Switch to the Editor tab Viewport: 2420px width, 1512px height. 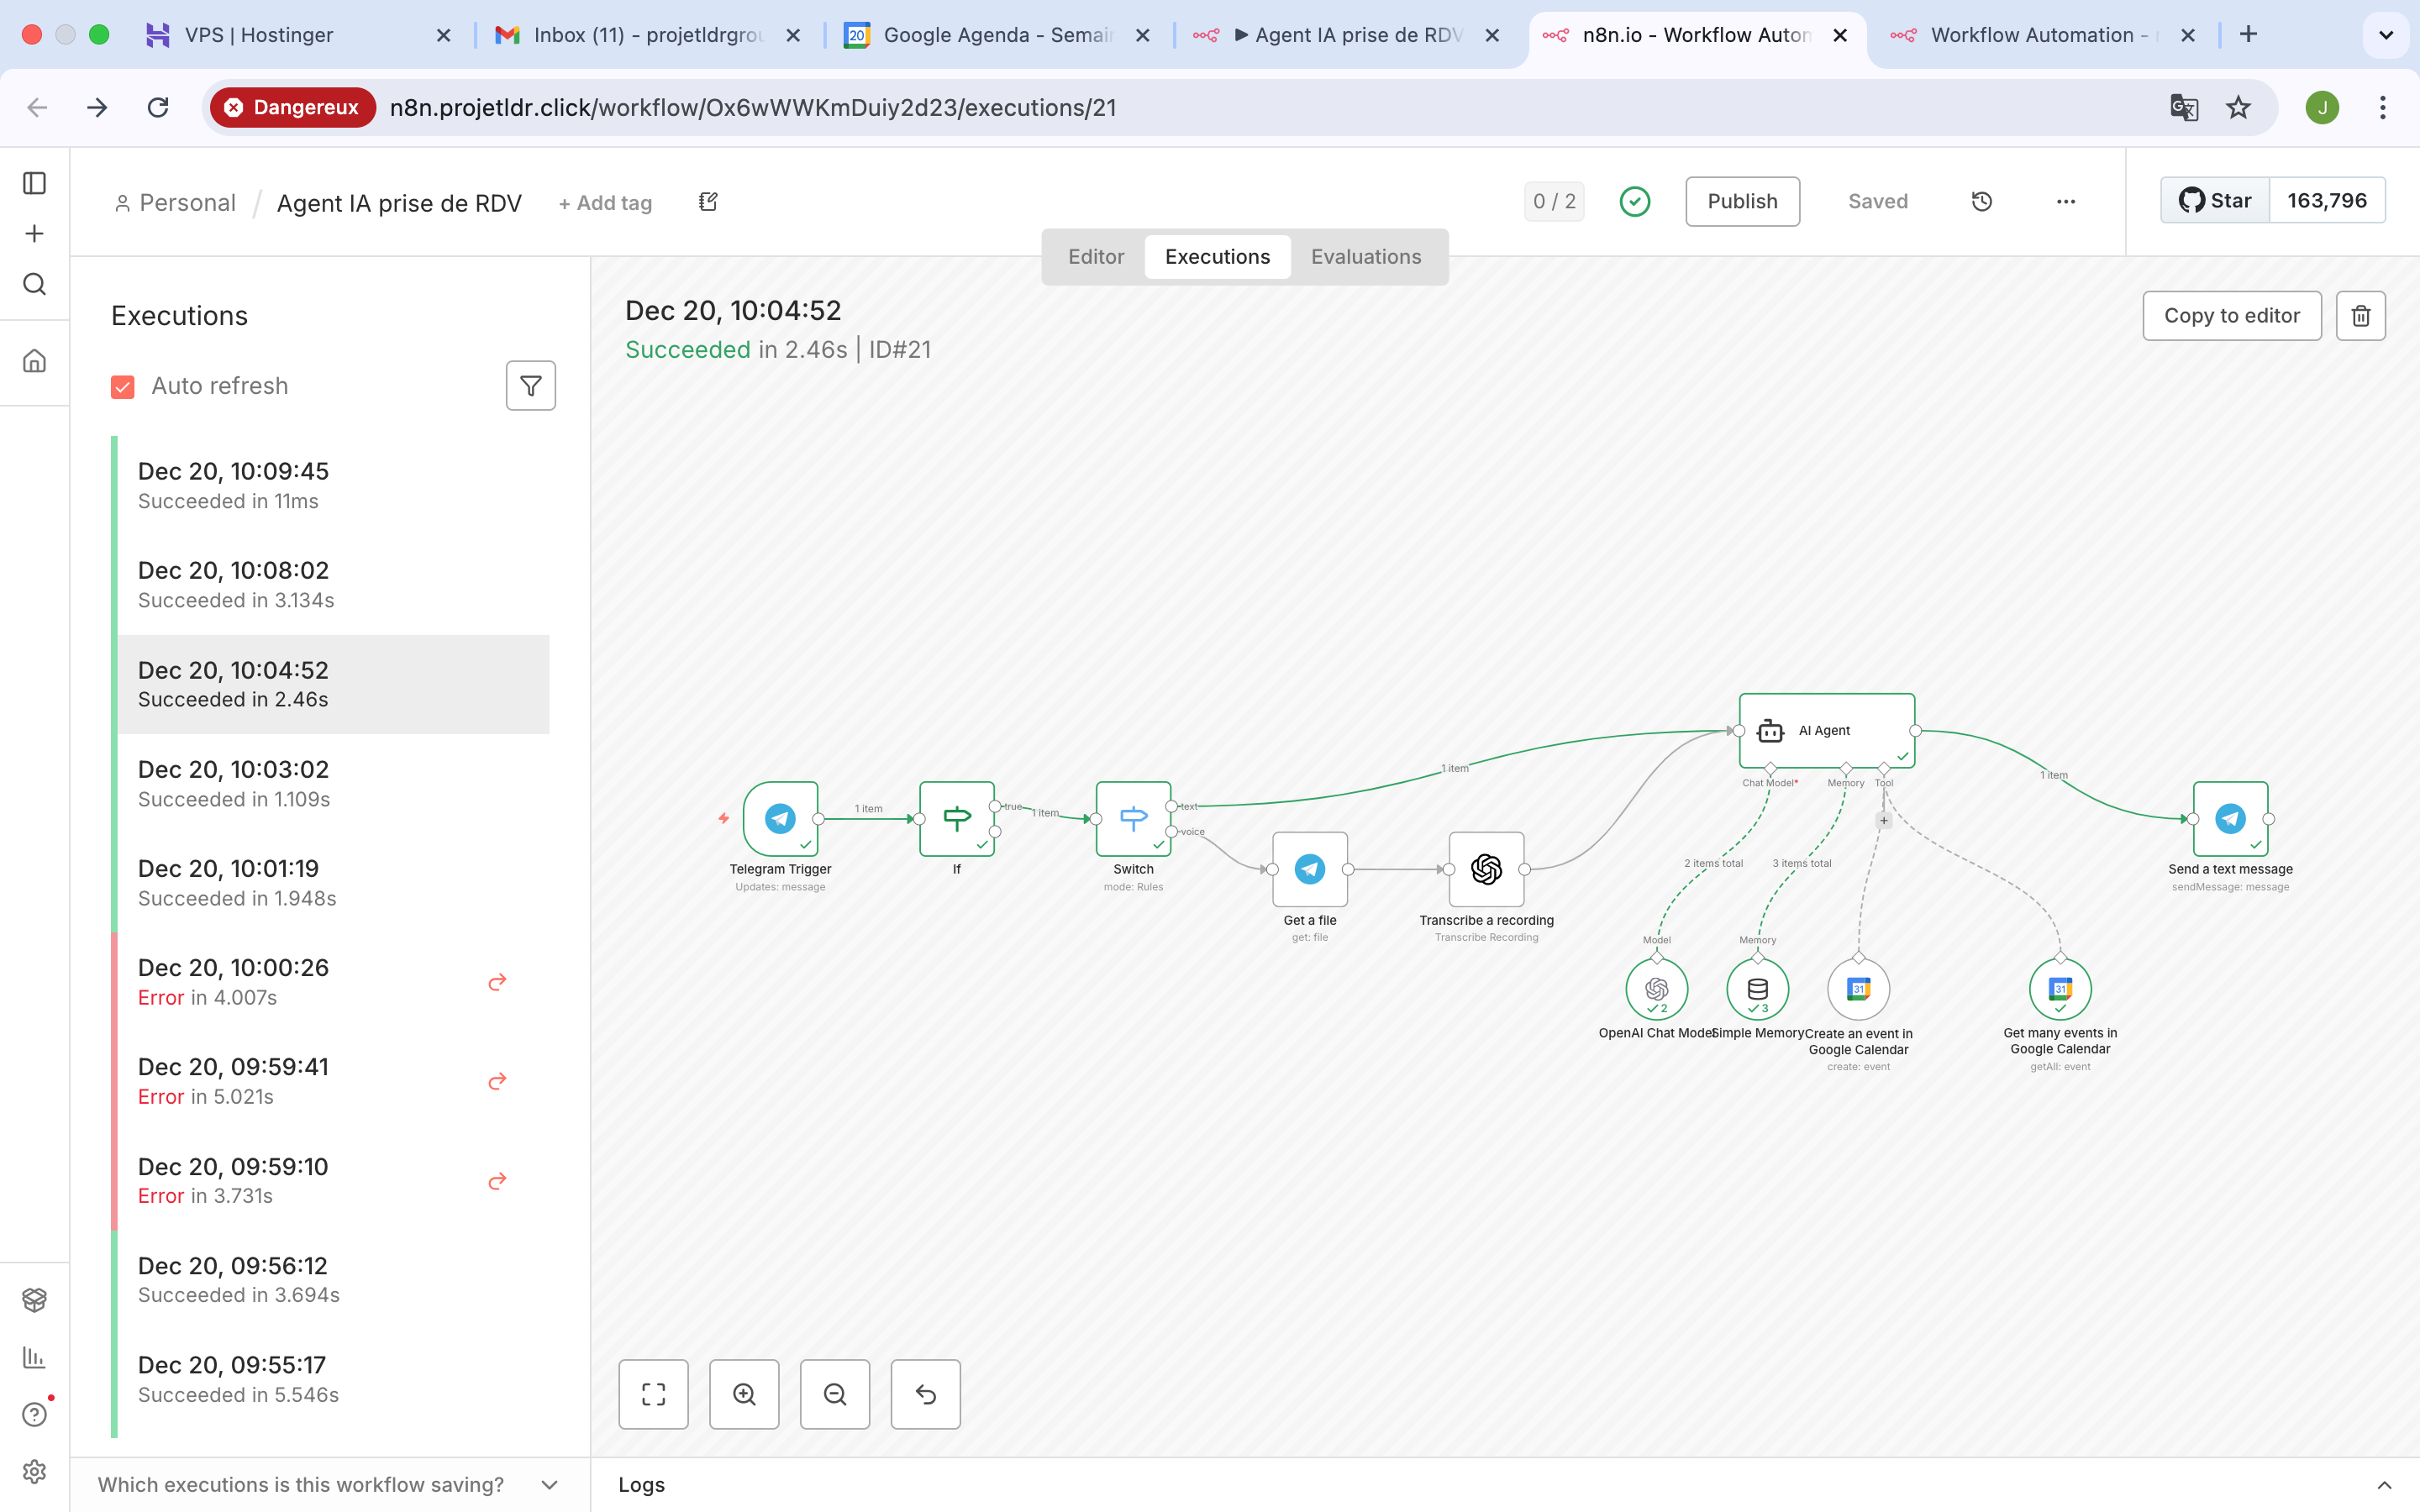click(x=1096, y=257)
